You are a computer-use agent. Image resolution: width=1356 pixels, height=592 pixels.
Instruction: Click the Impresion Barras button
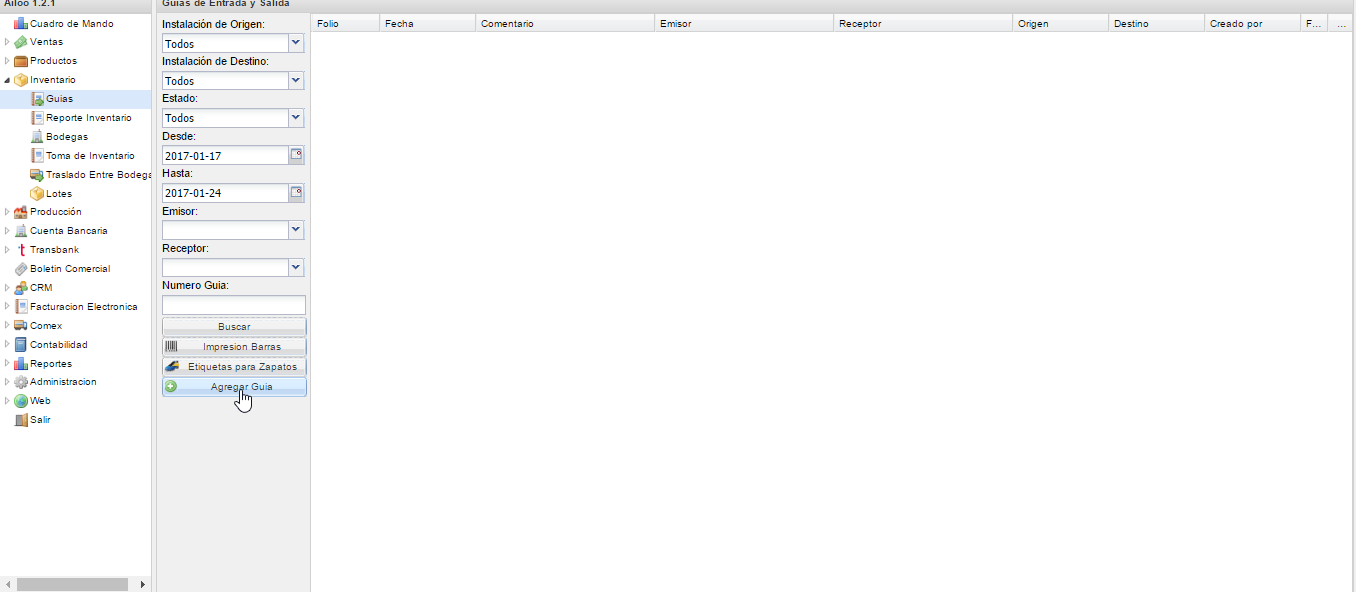pos(234,347)
